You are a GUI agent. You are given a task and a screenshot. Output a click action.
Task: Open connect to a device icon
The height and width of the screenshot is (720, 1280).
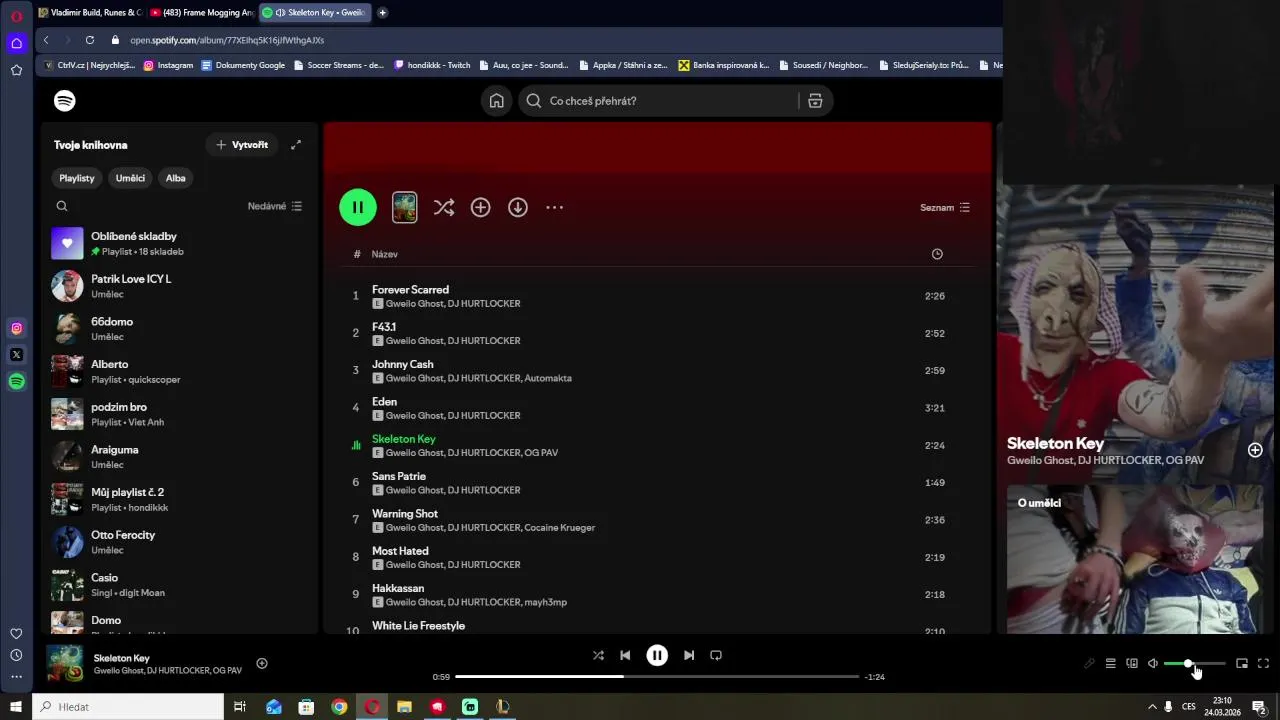pyautogui.click(x=1132, y=664)
